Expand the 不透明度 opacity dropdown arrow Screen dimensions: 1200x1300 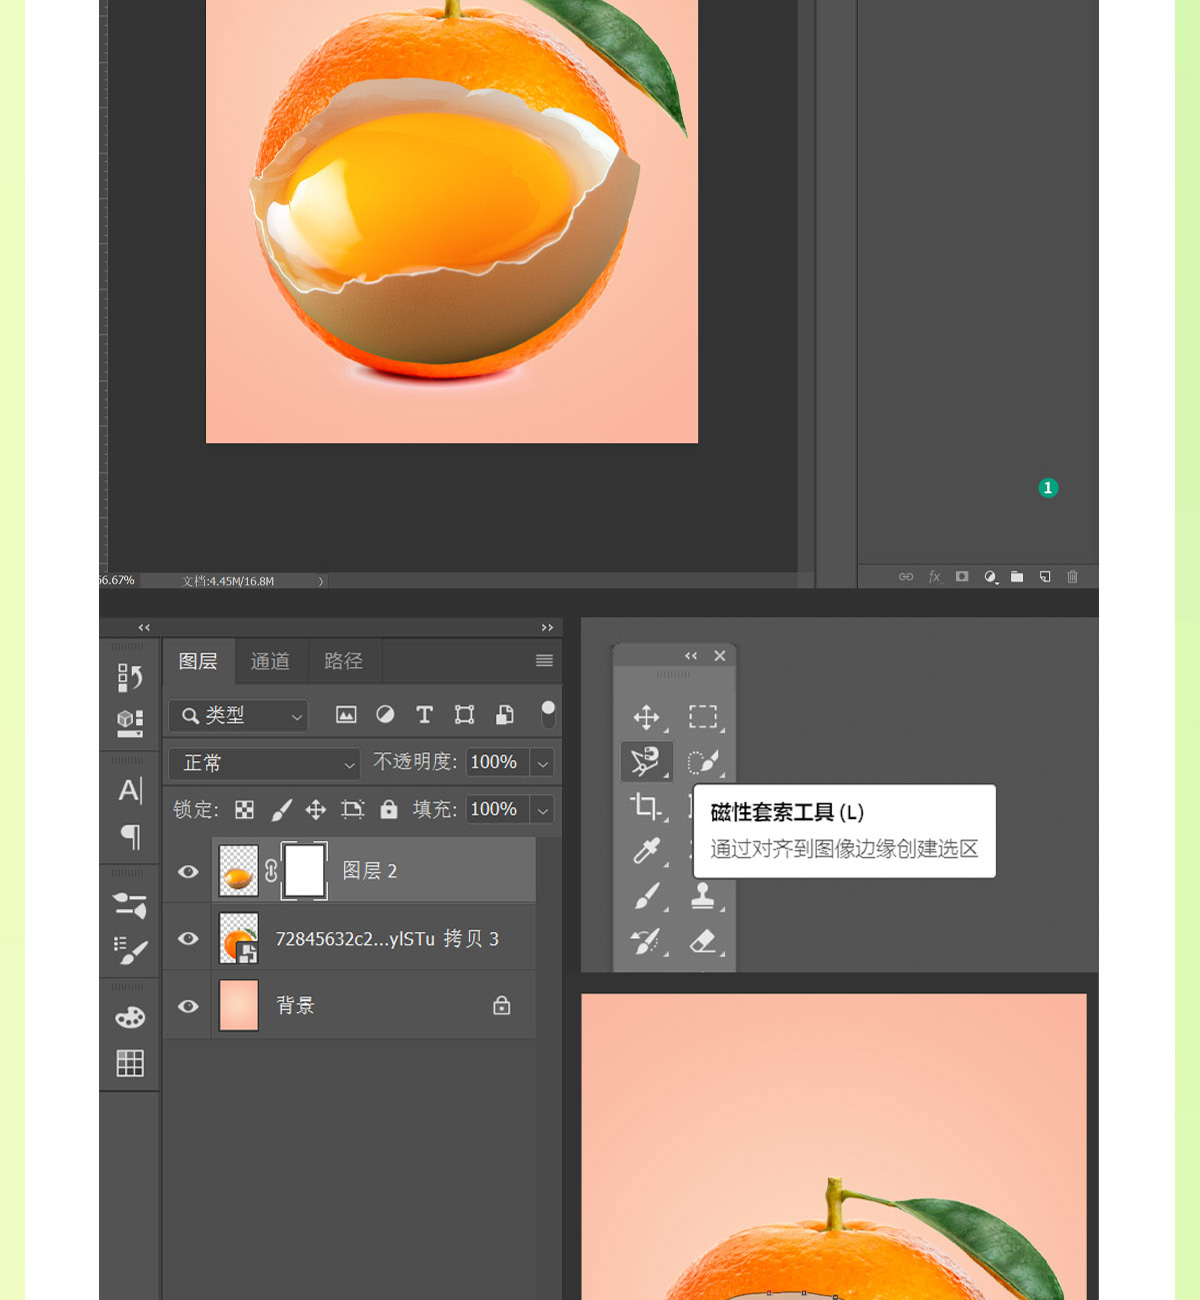(x=542, y=763)
